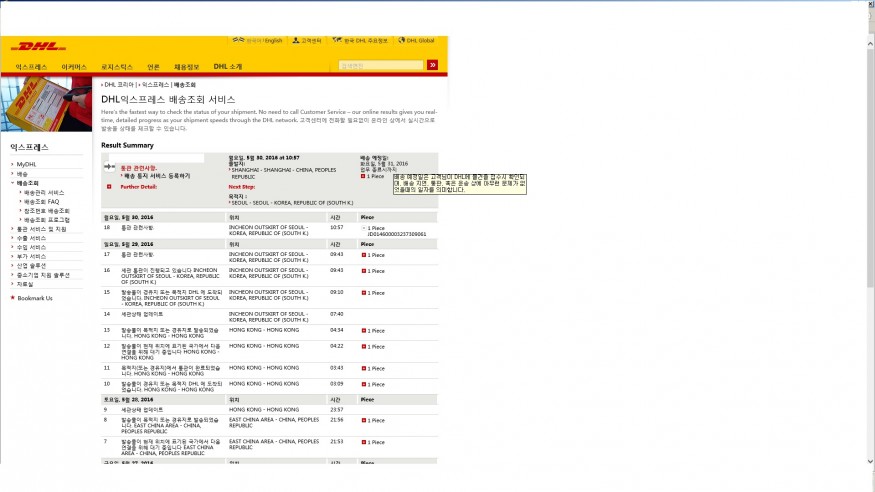Expand 1 Piece in row 10
Screen dimensions: 875x492
[364, 385]
